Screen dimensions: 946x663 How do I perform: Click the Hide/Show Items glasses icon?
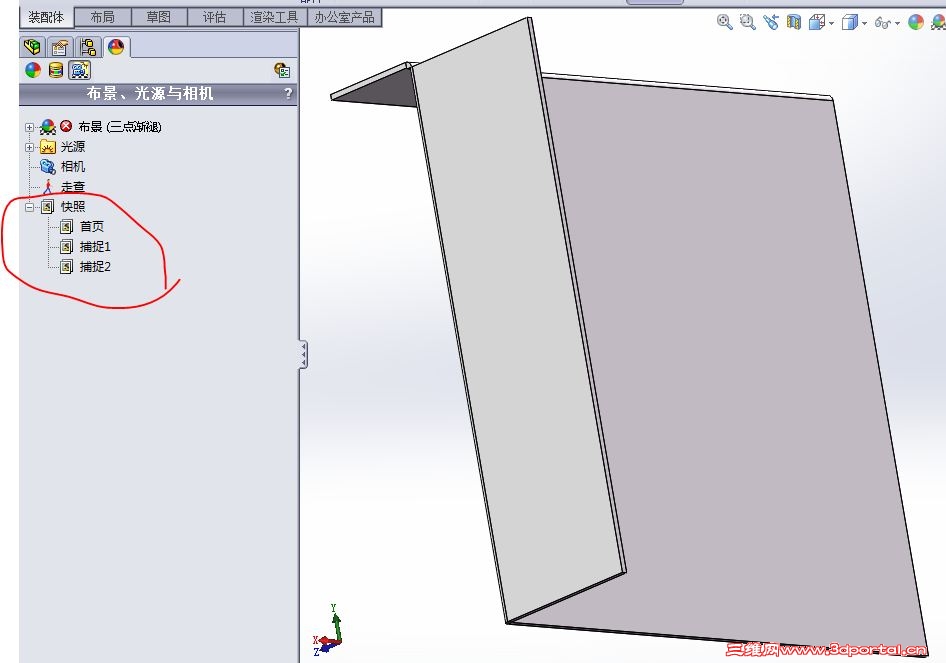click(882, 24)
